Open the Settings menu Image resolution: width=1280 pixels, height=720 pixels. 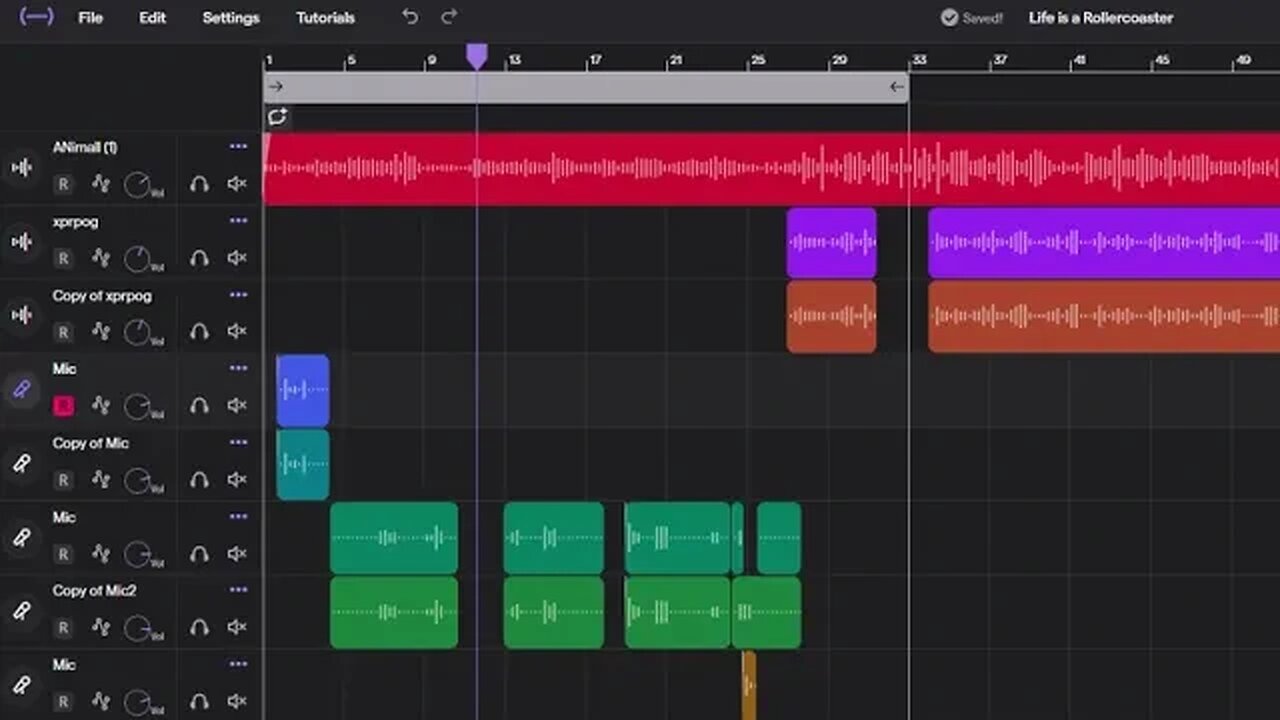[x=231, y=18]
